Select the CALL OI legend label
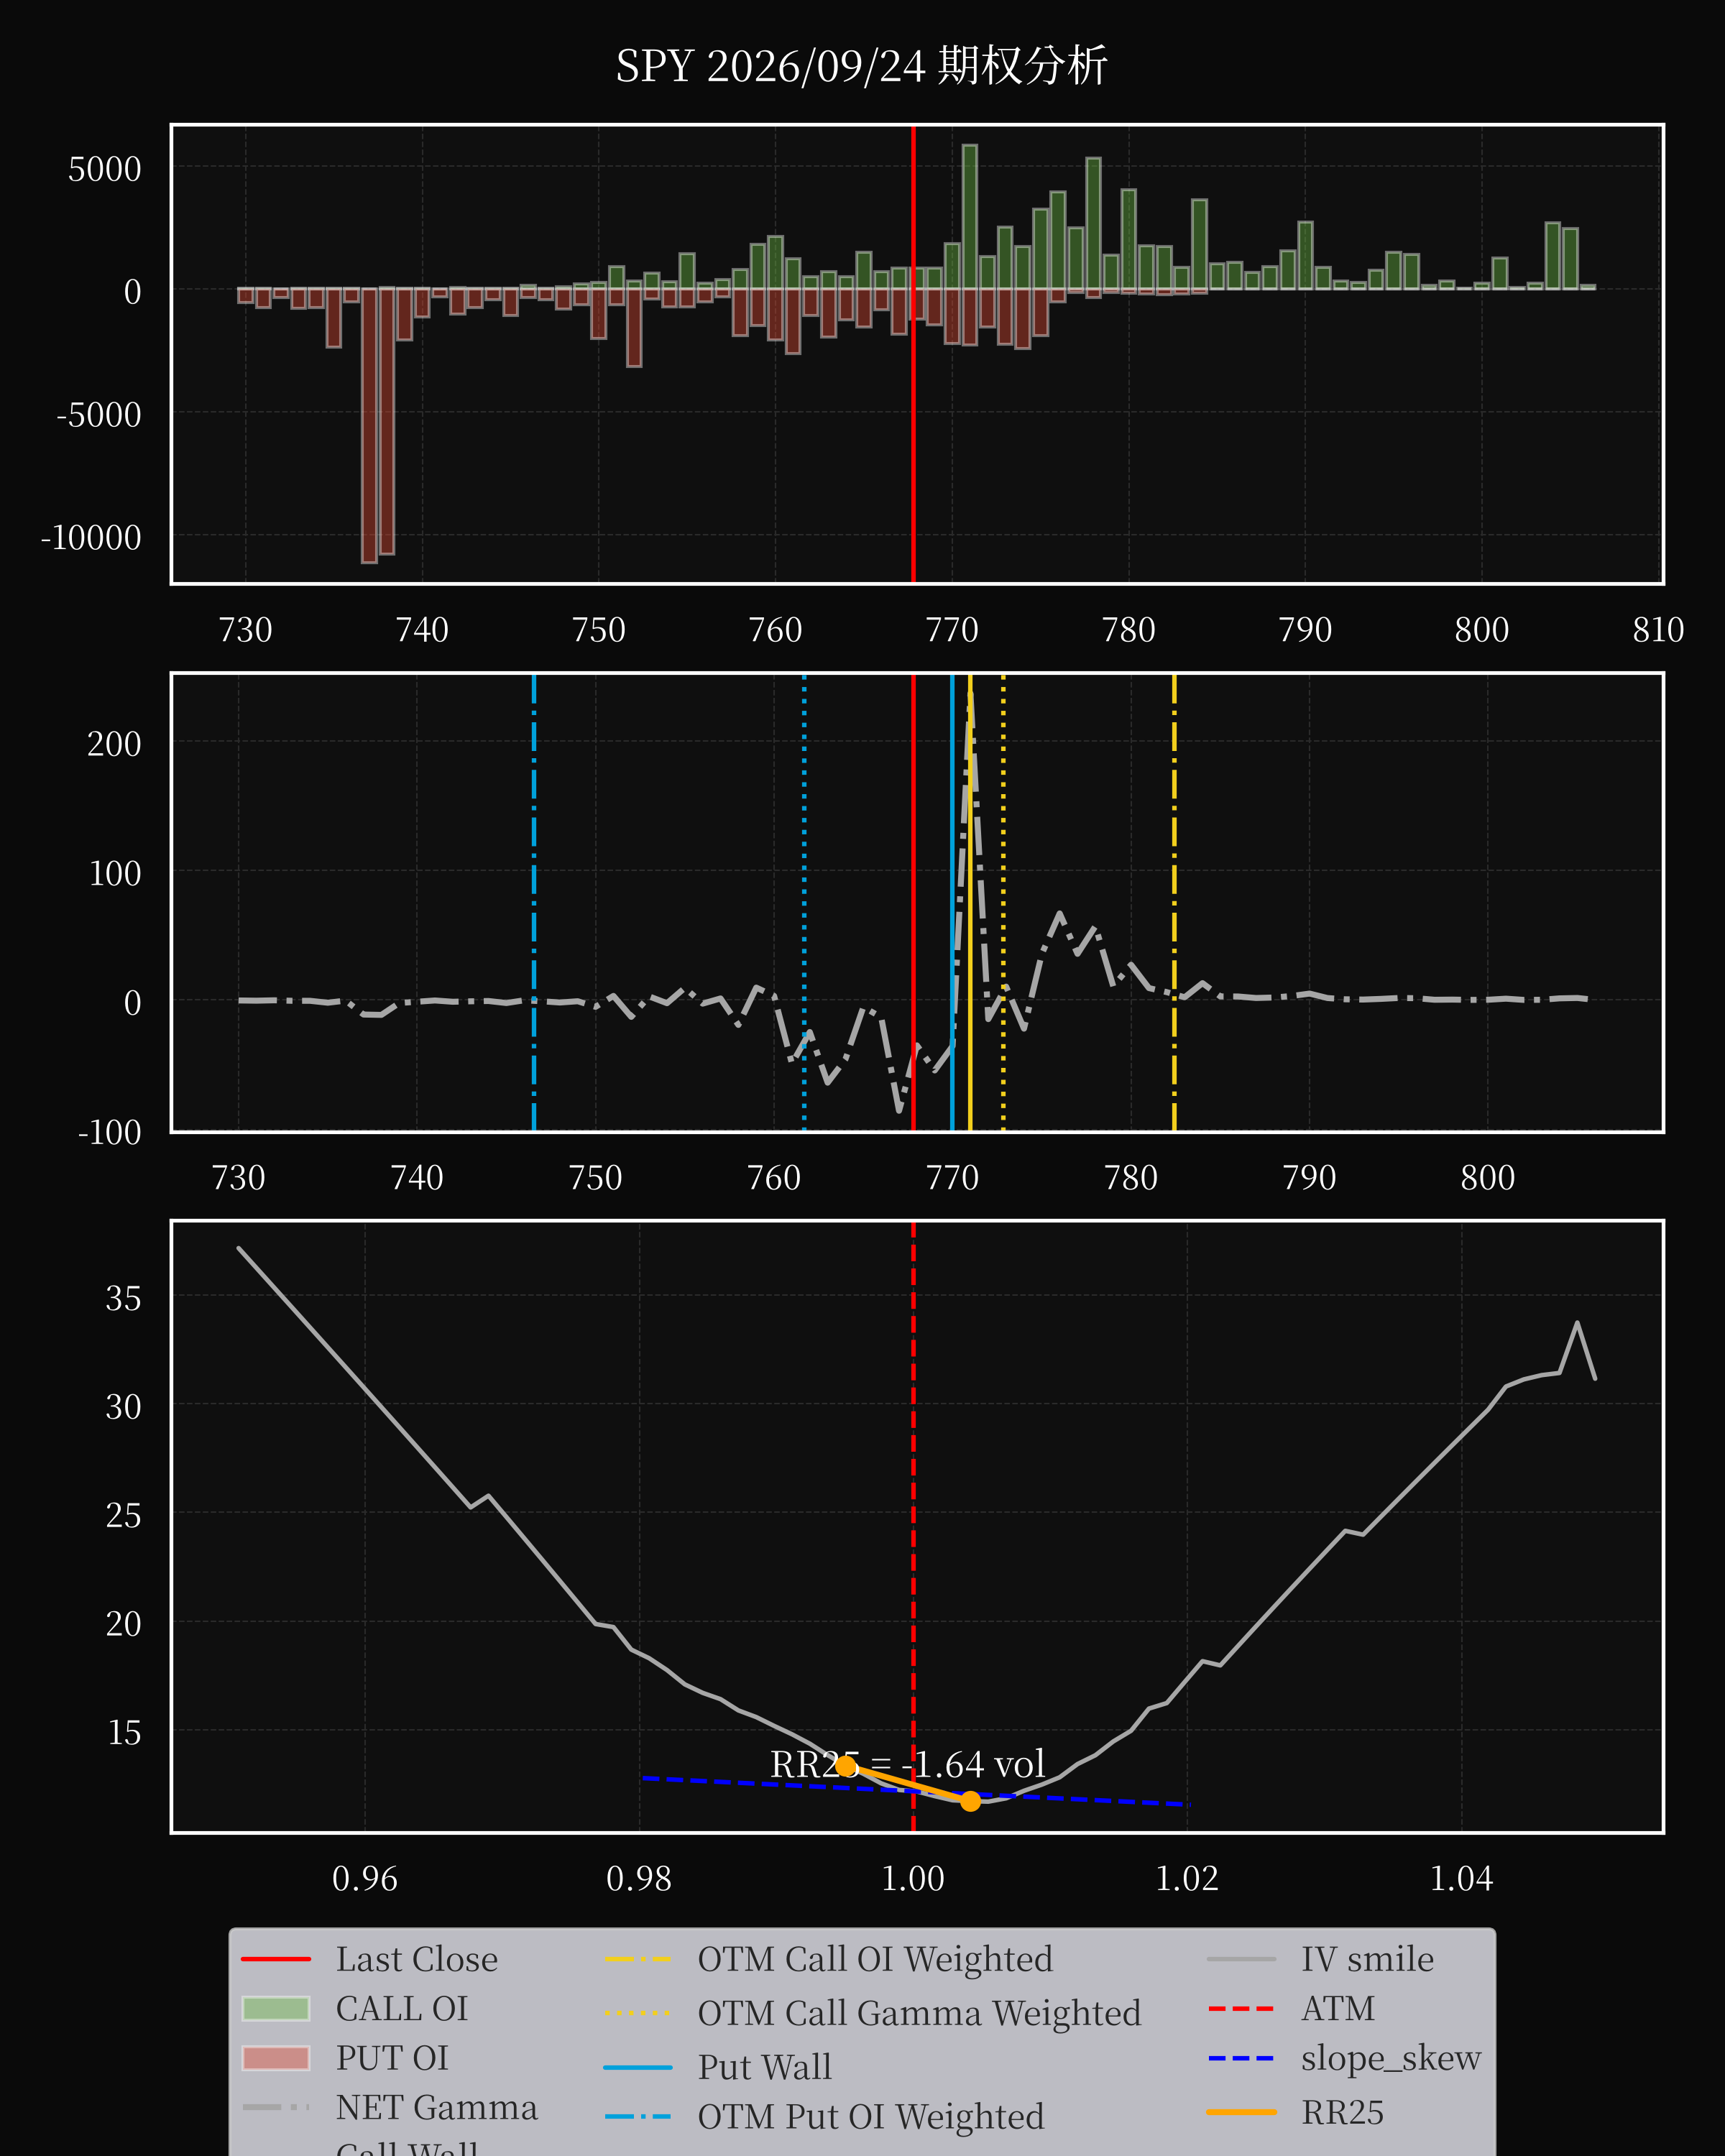Screen dimensions: 1725x2156 pos(402,2008)
